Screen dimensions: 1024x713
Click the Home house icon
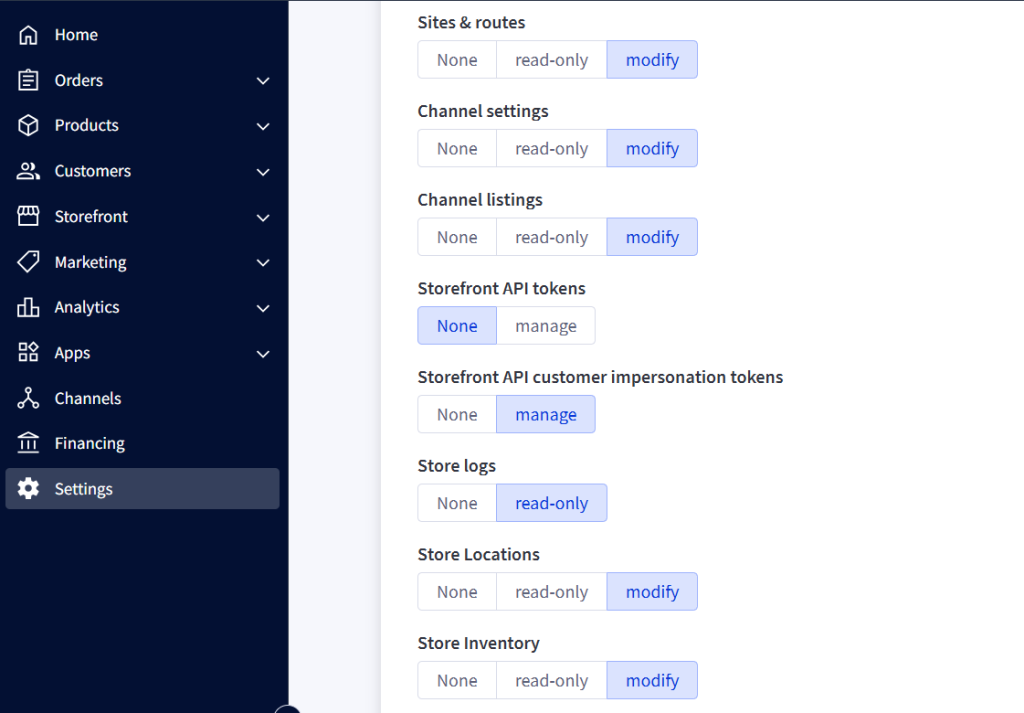tap(28, 35)
